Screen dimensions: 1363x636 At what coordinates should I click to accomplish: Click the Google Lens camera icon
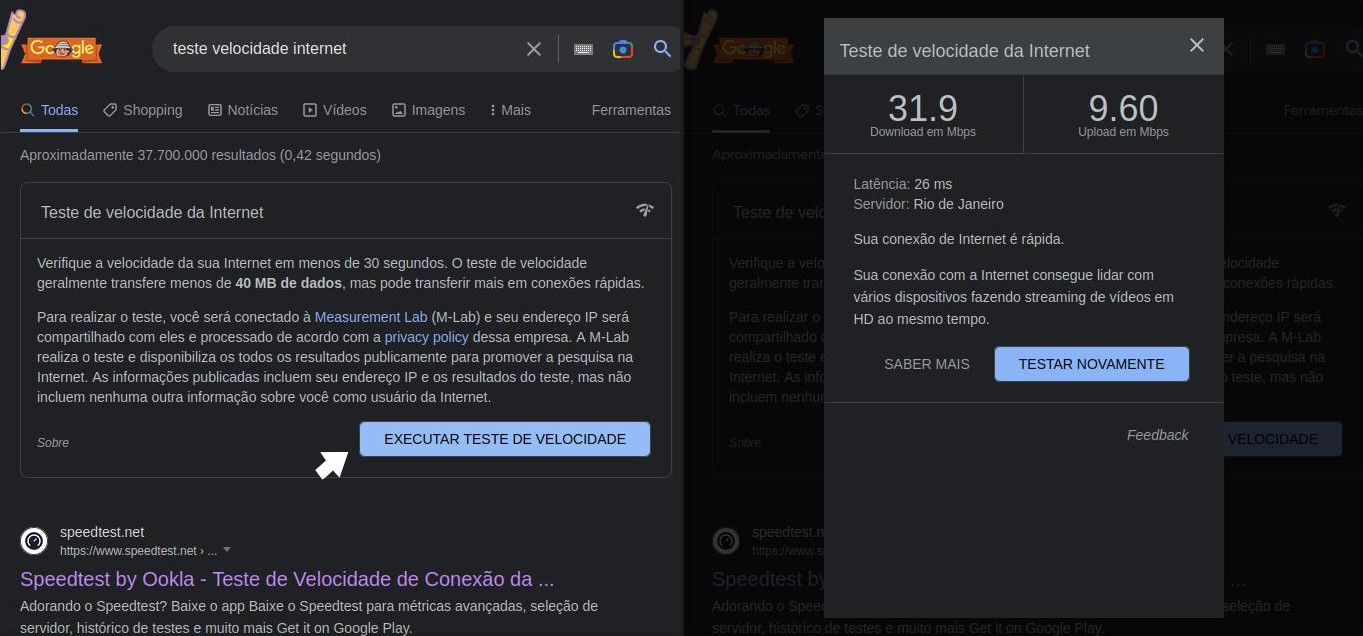point(622,48)
